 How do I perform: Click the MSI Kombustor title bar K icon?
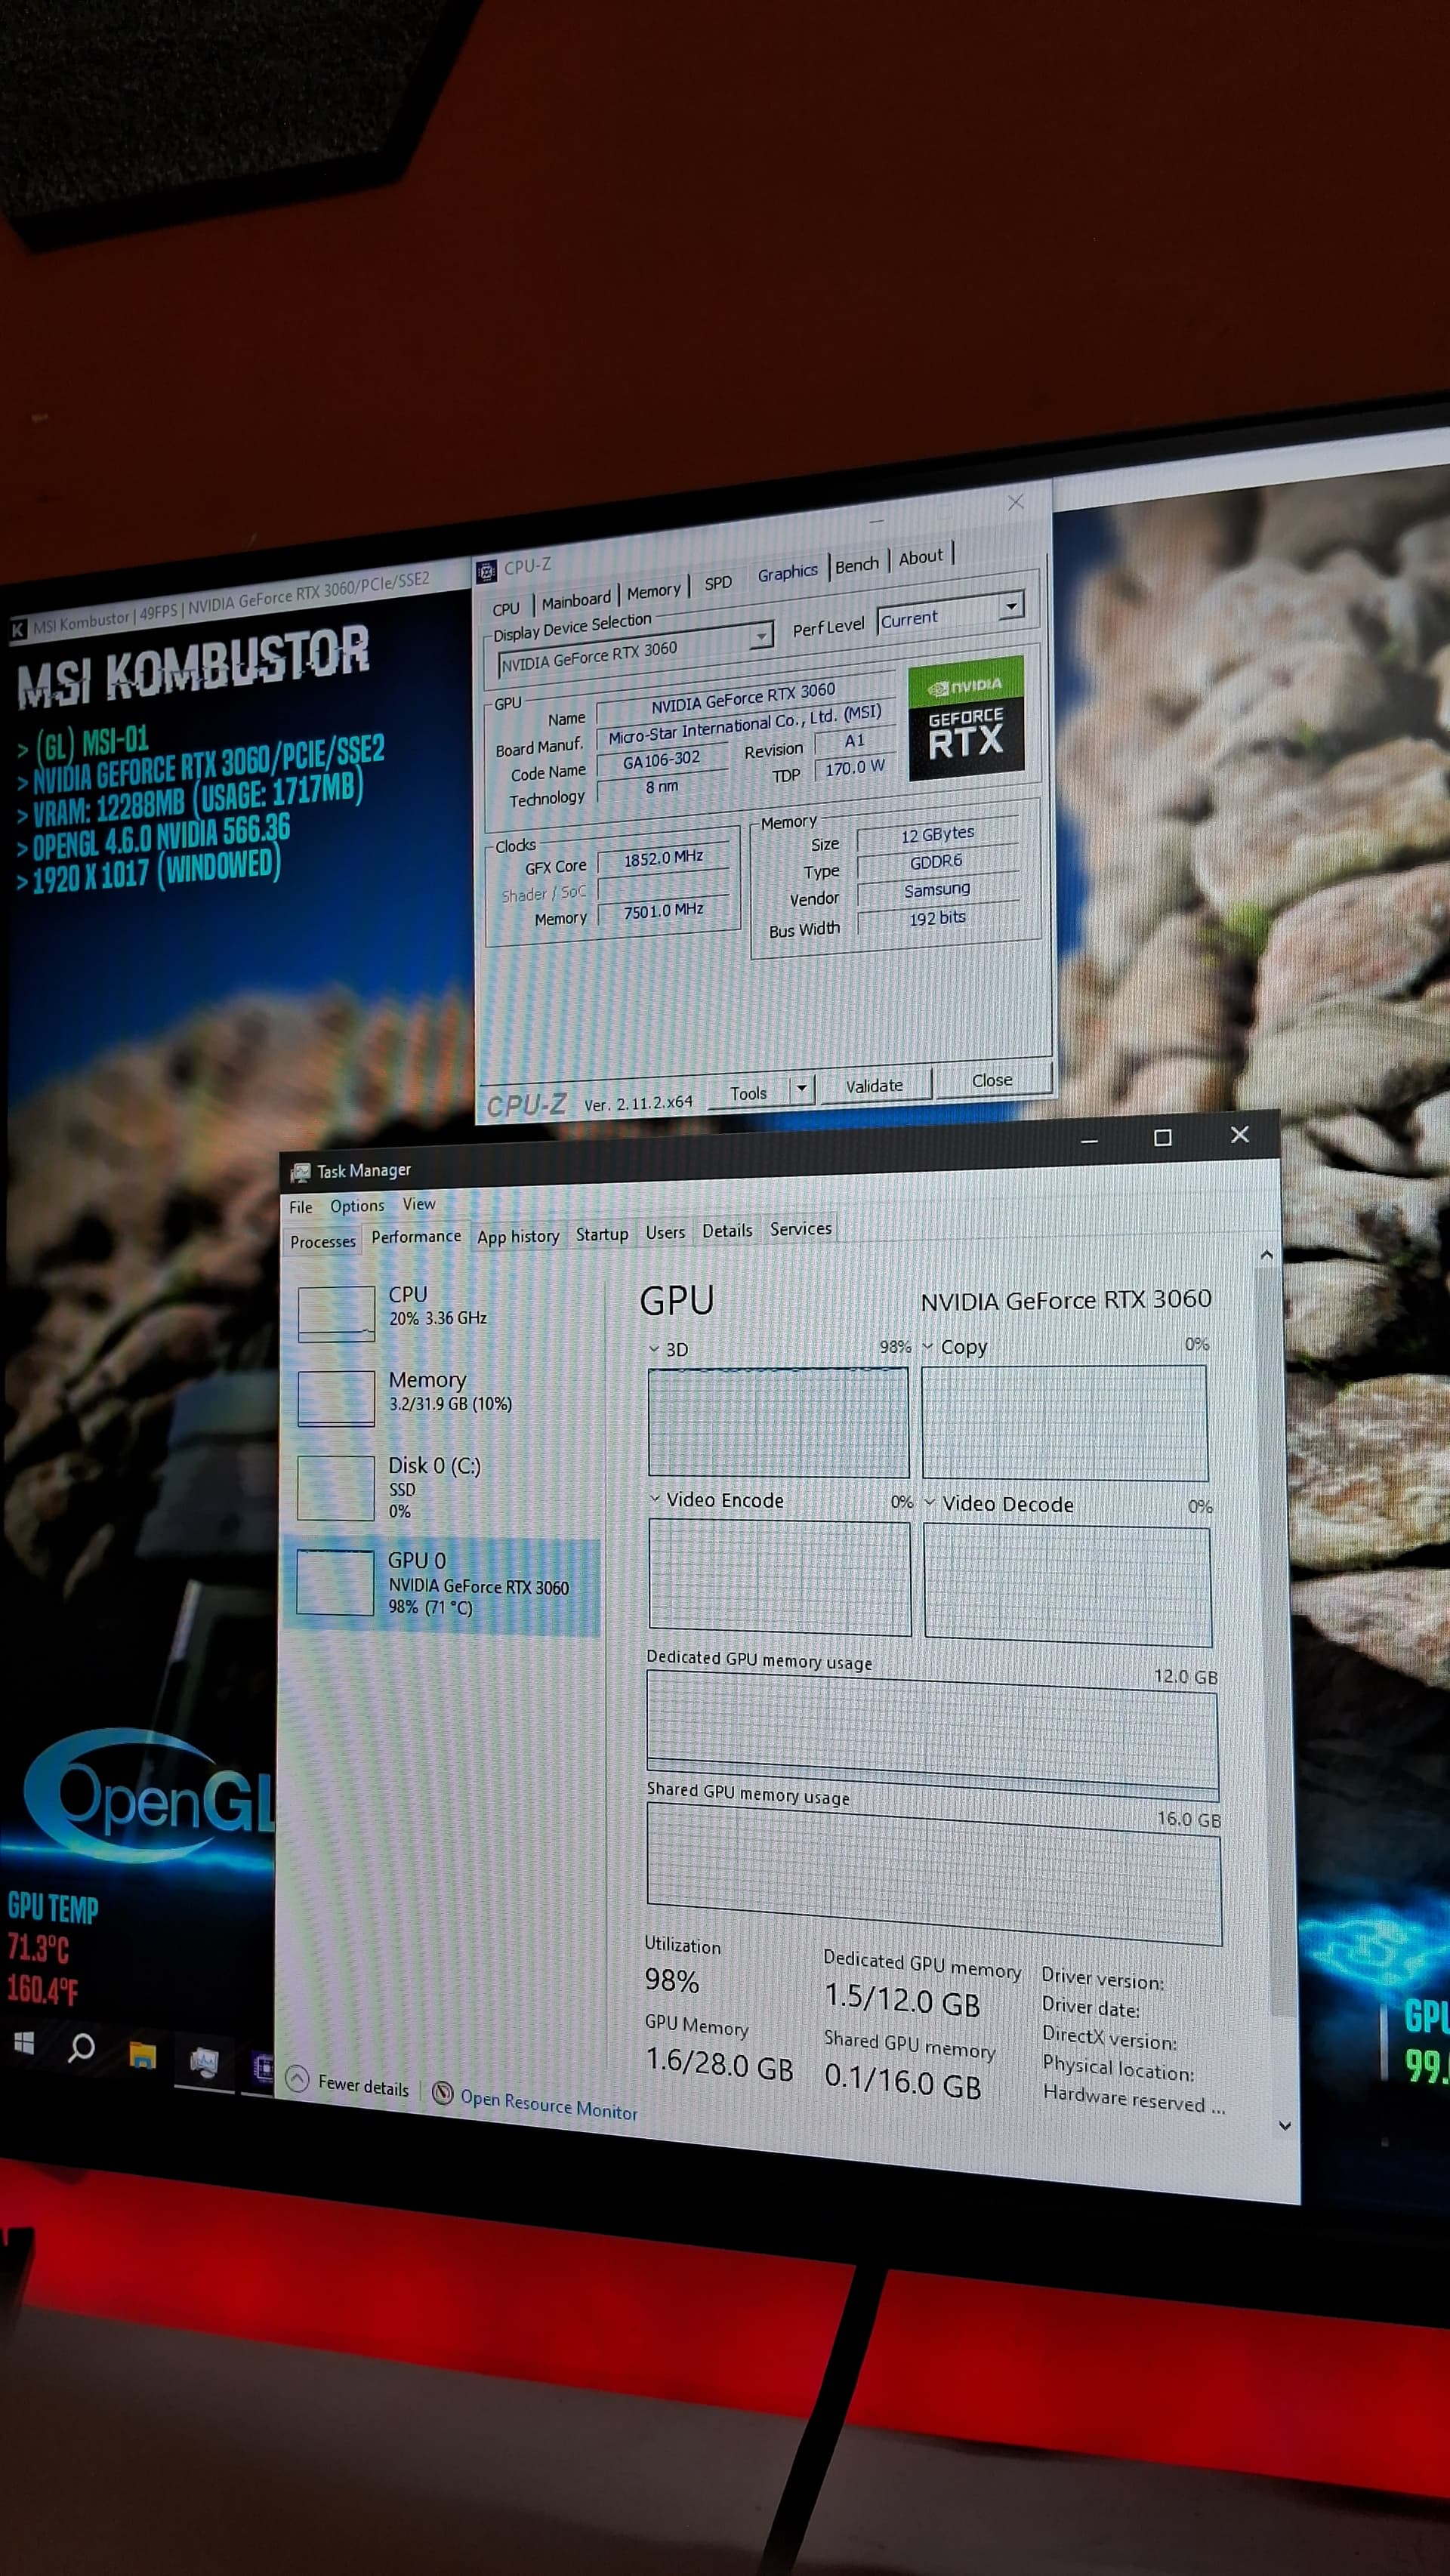pyautogui.click(x=18, y=629)
